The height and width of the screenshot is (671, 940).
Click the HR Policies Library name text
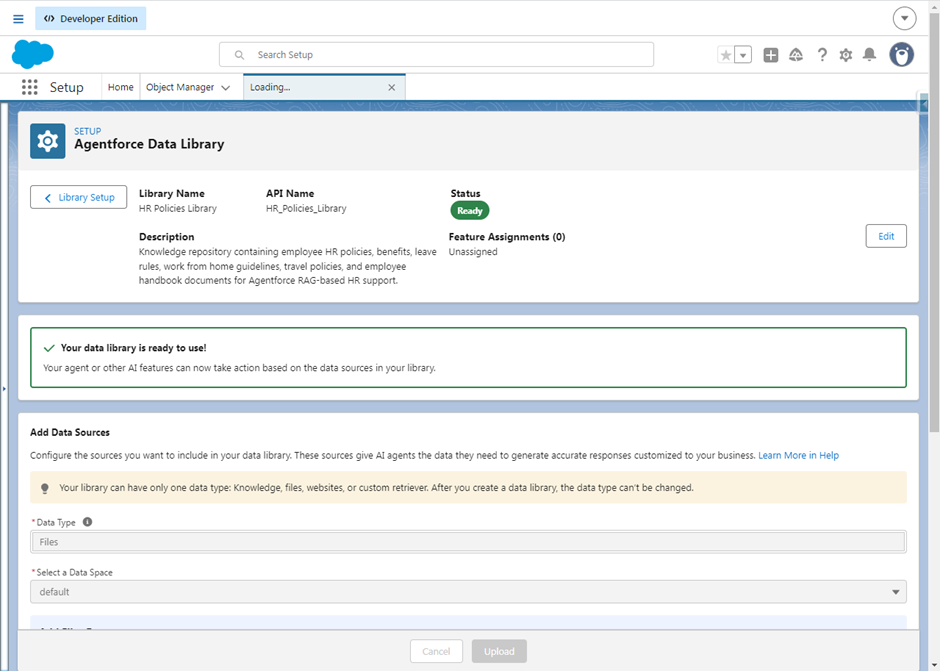177,209
